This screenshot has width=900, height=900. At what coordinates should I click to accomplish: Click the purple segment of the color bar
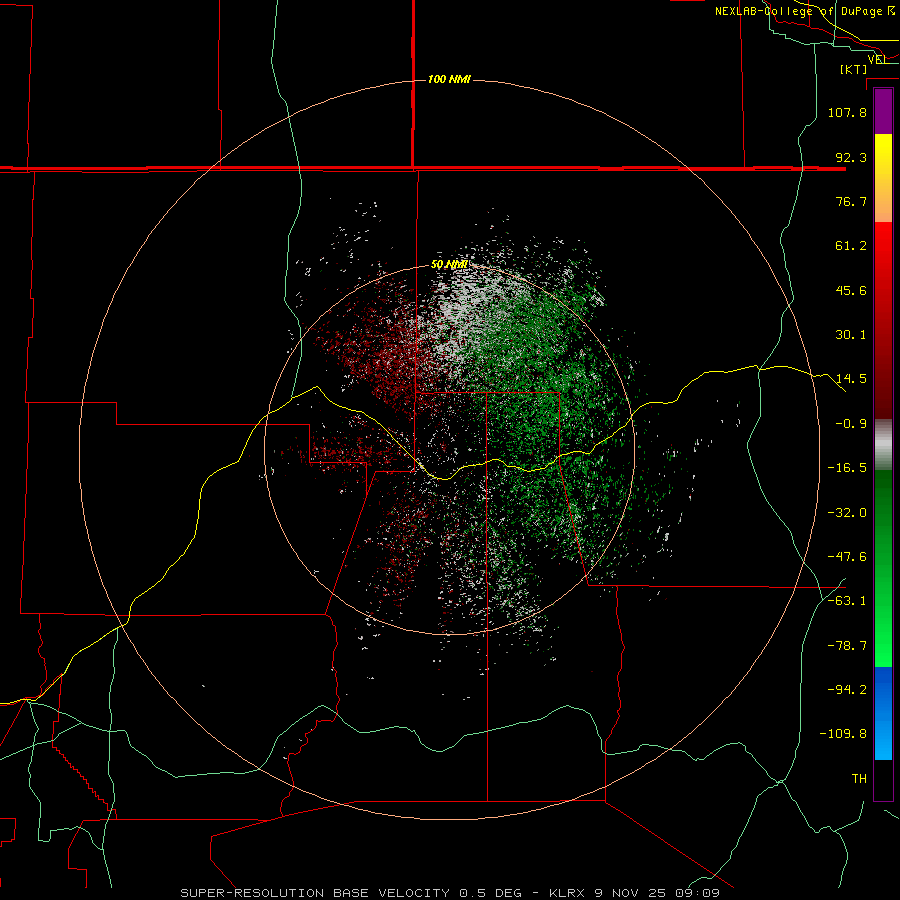[883, 111]
